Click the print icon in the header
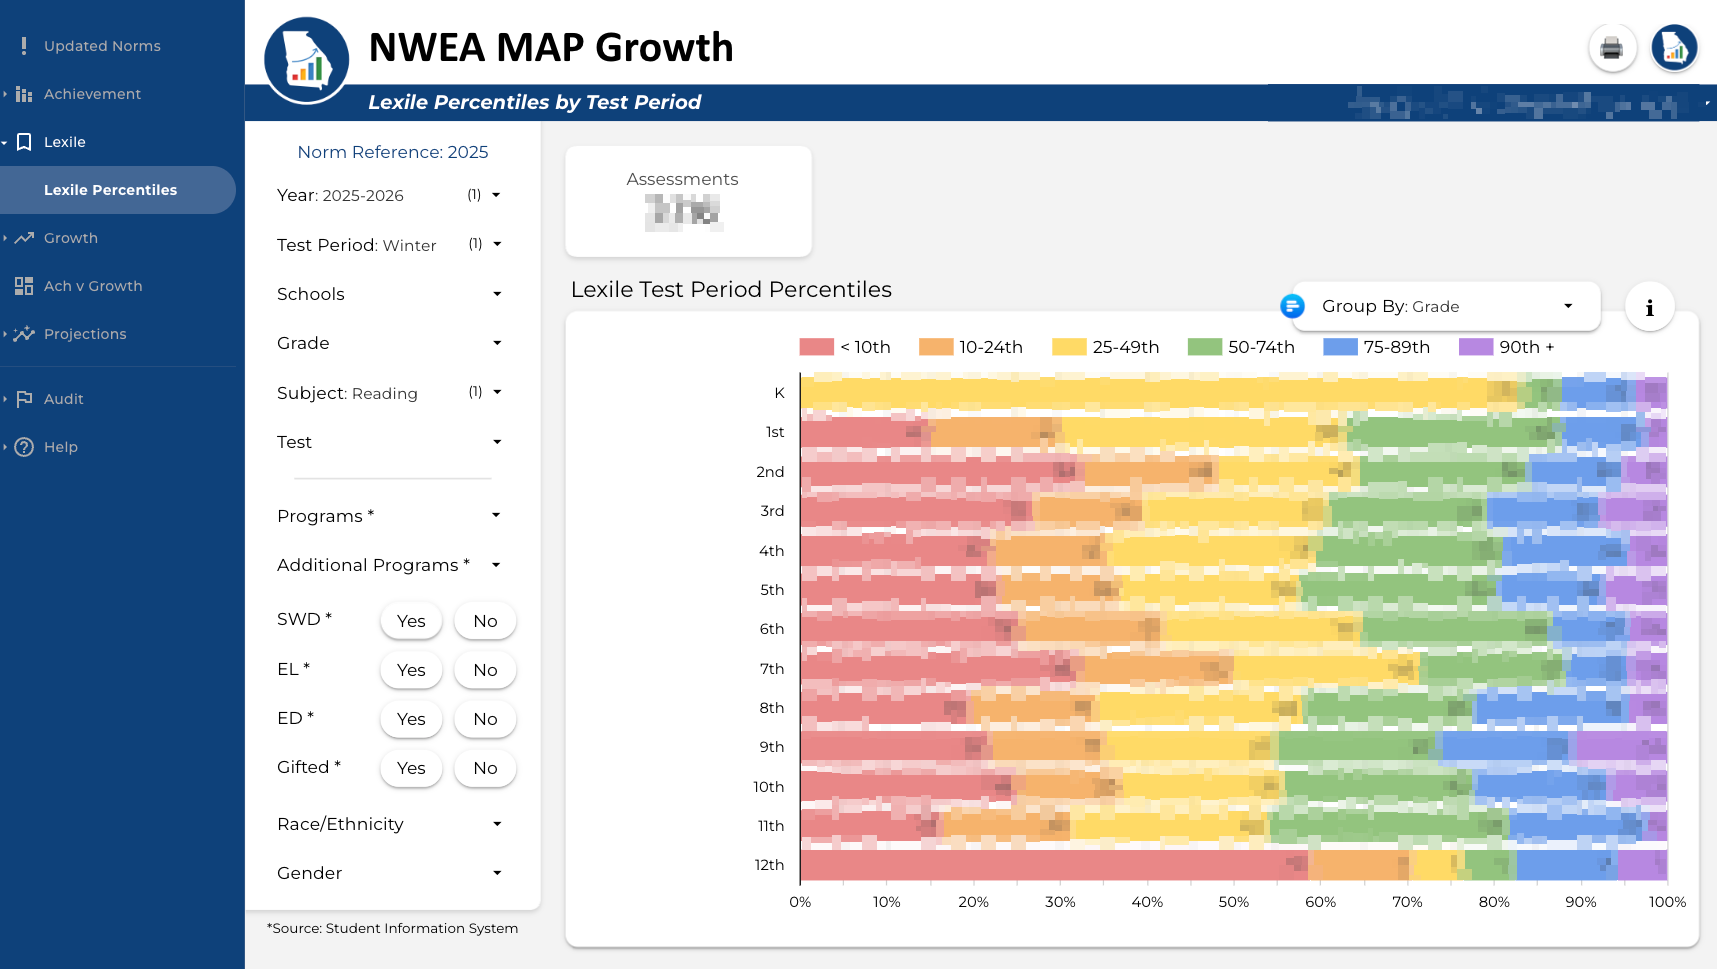Viewport: 1717px width, 969px height. pyautogui.click(x=1611, y=47)
